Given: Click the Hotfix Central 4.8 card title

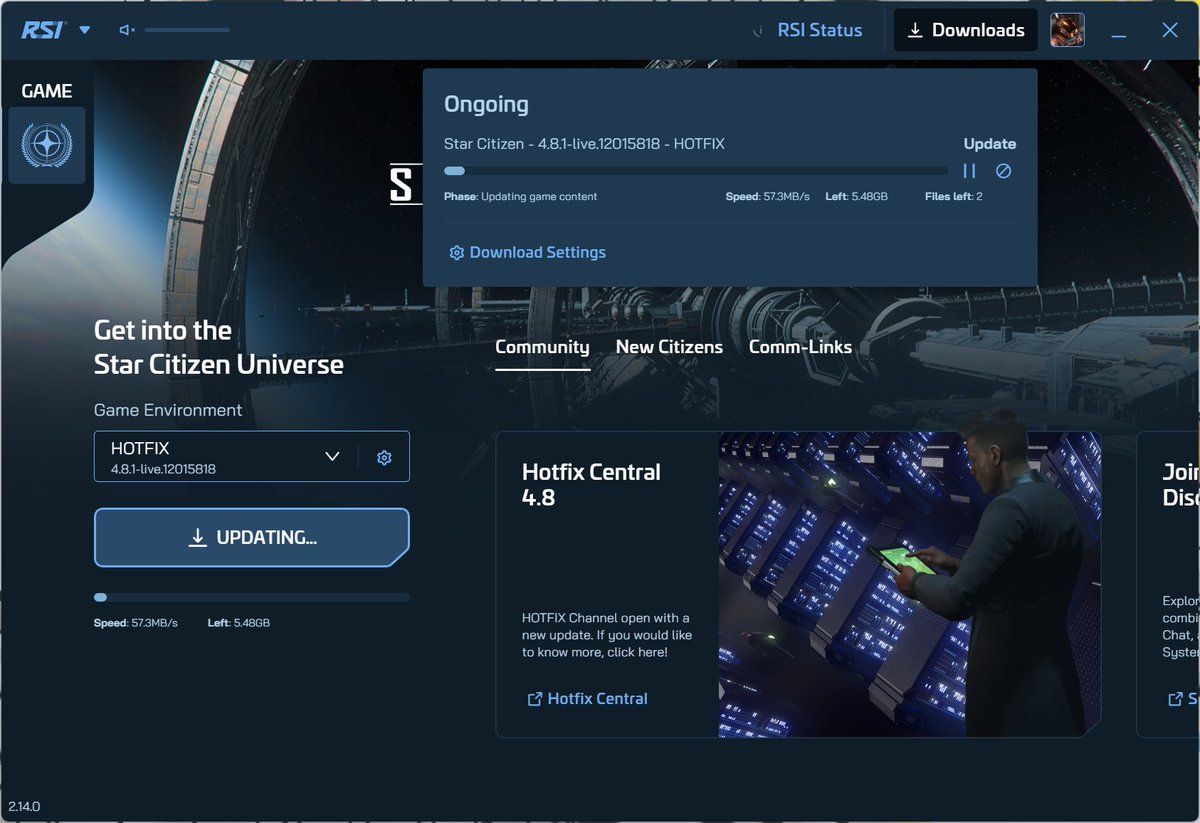Looking at the screenshot, I should [x=591, y=484].
